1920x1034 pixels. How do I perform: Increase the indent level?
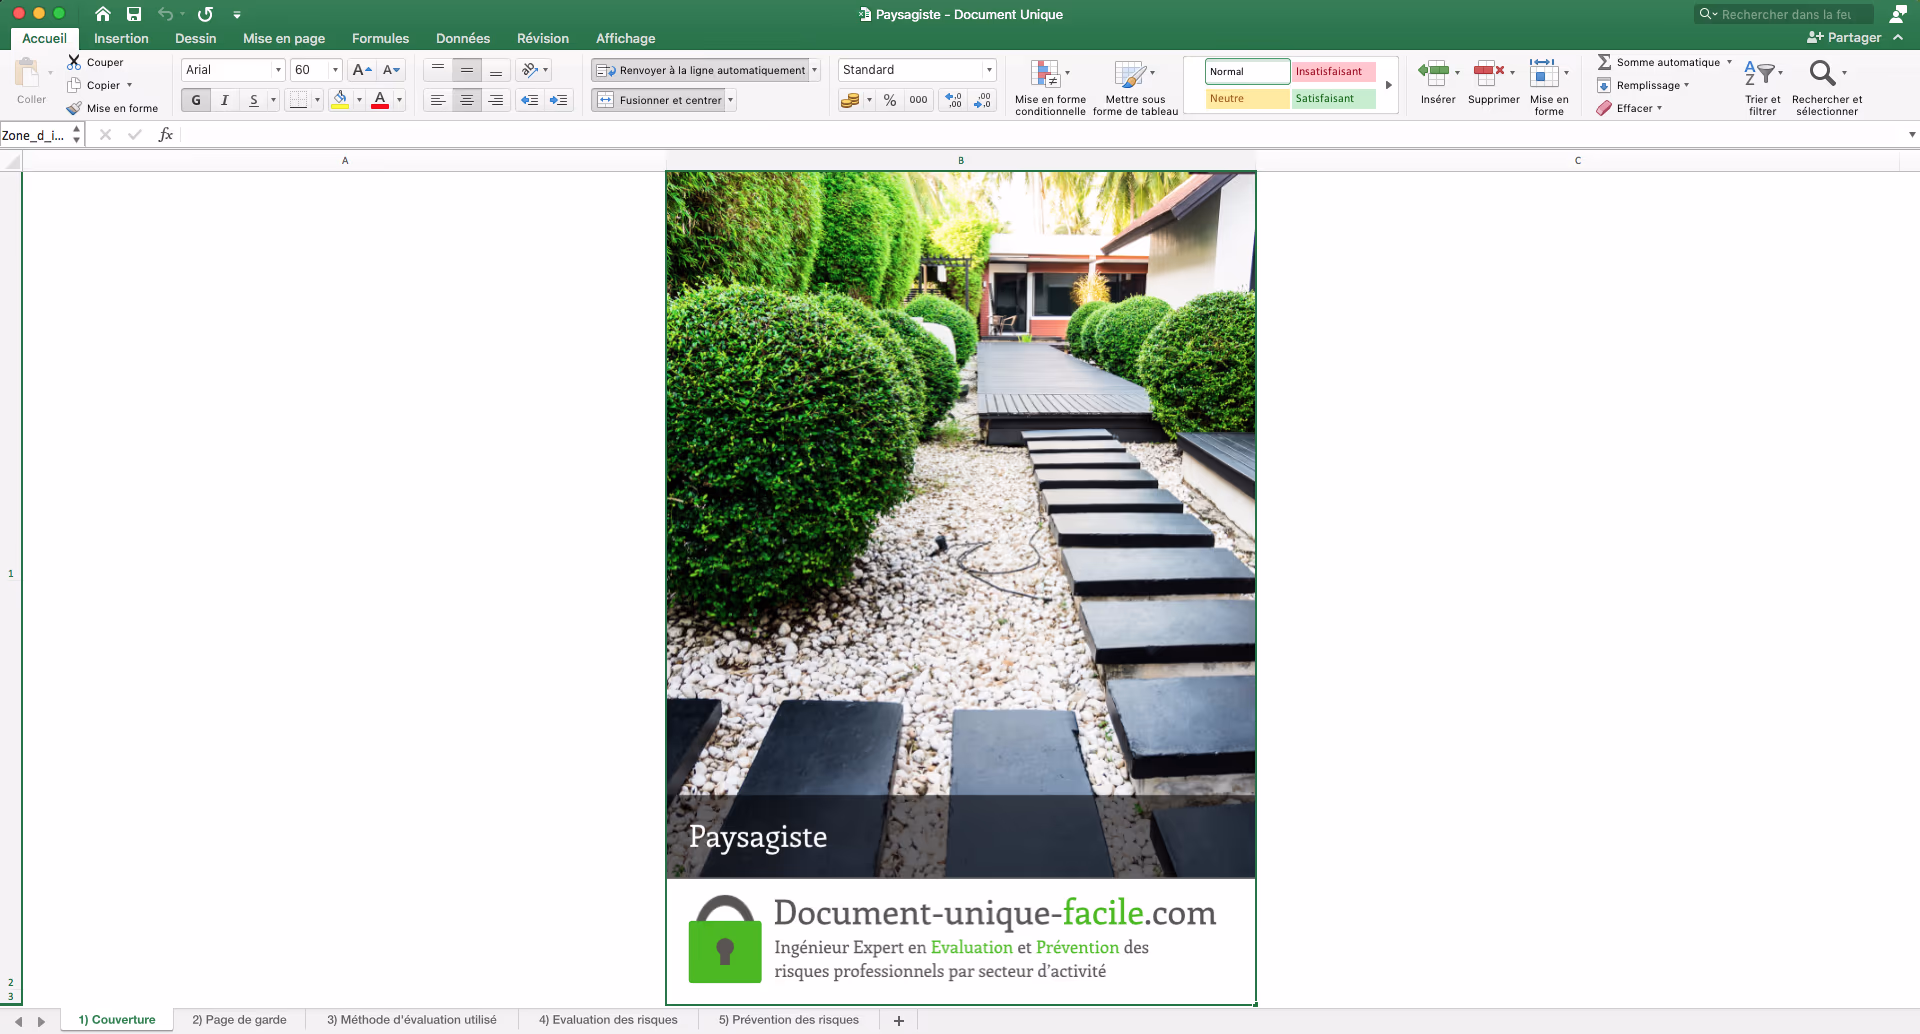(558, 100)
